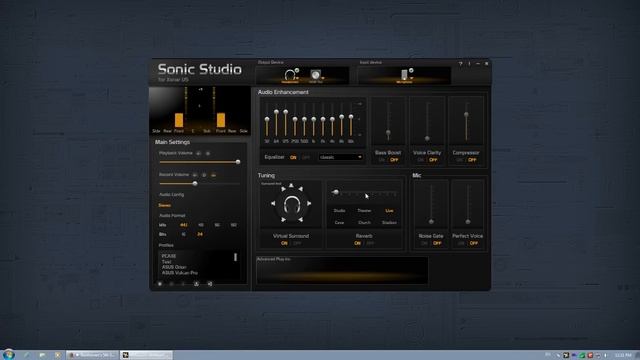This screenshot has height=360, width=640.
Task: Turn Equalizer ON
Action: coord(293,158)
